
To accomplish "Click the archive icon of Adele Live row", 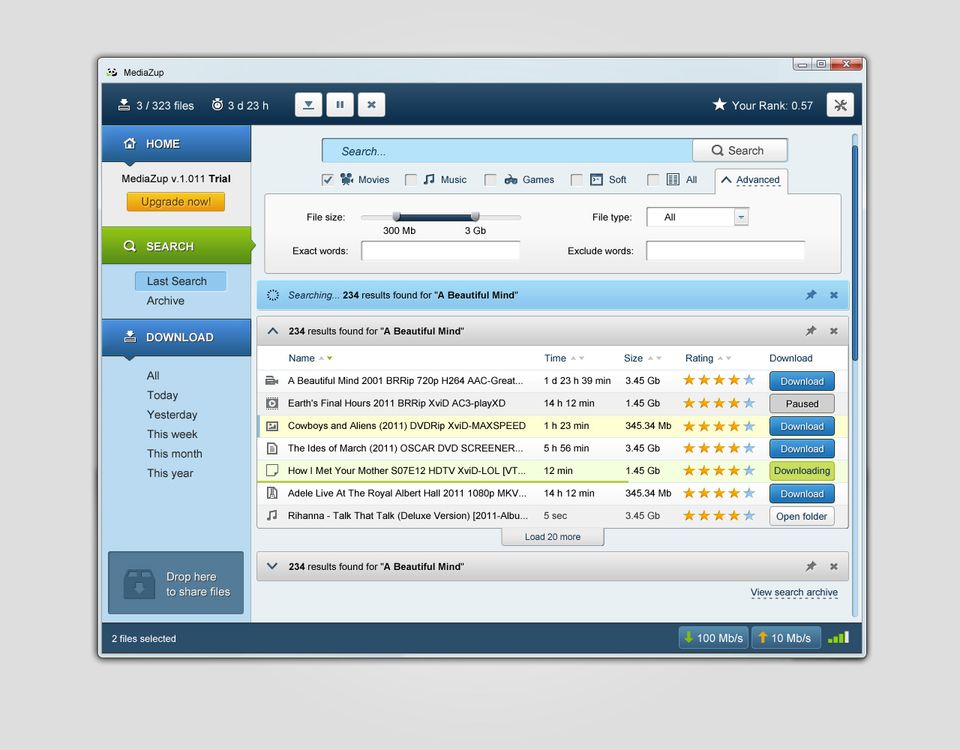I will (272, 493).
